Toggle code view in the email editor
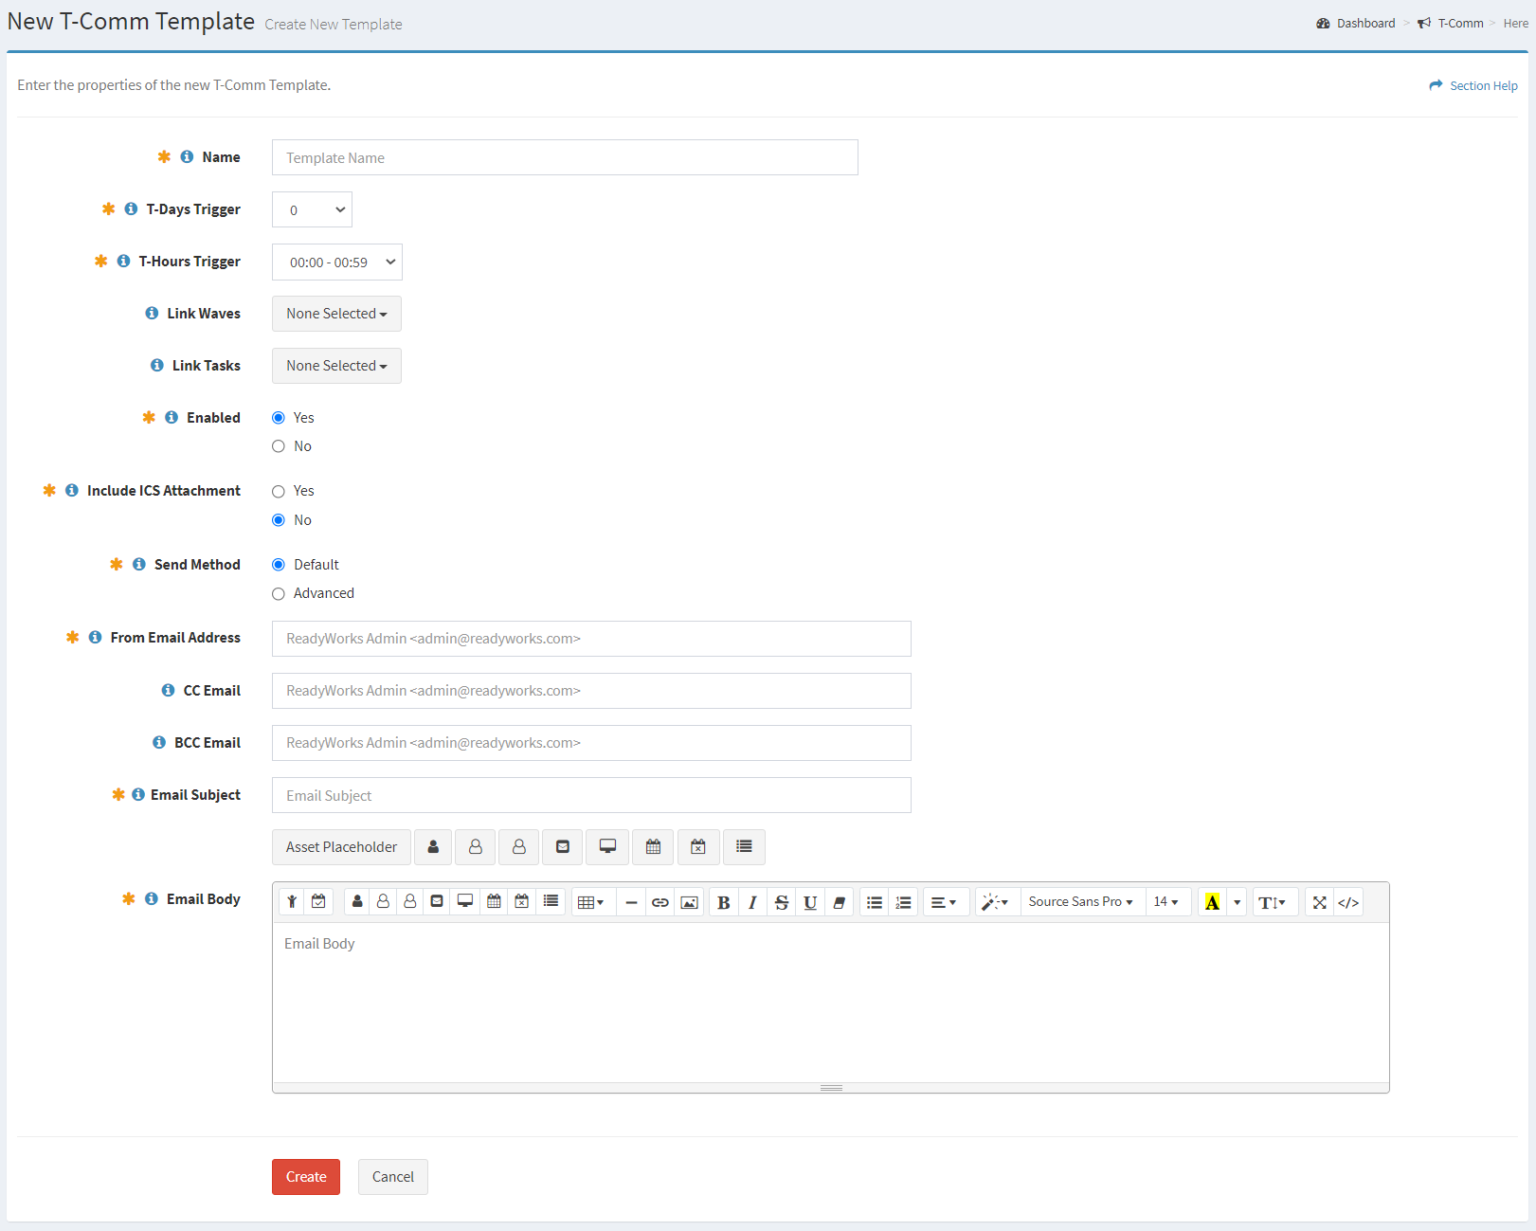 click(x=1348, y=901)
